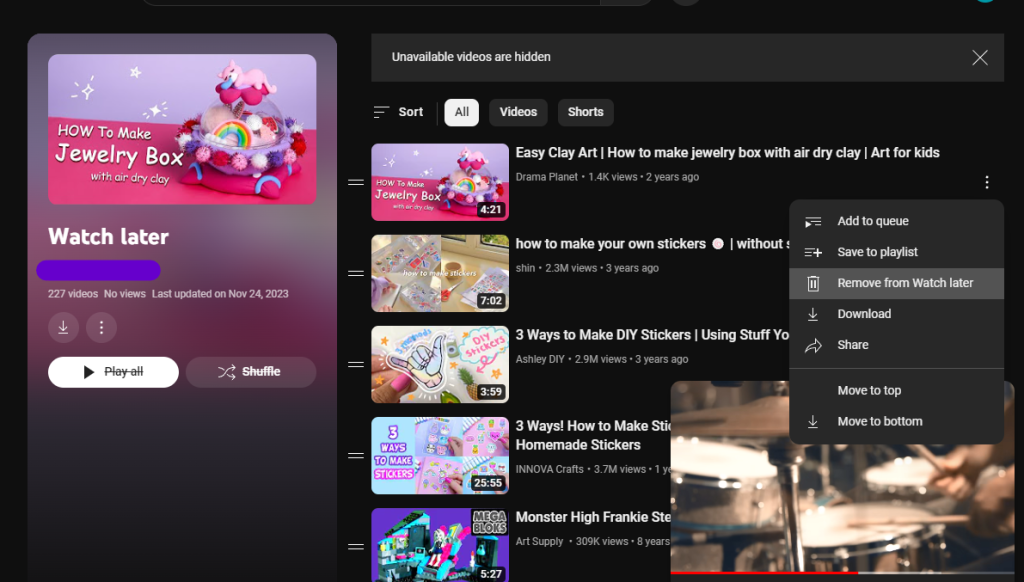Open '3 Ways to Make DIY Stickers' title
This screenshot has height=582, width=1024.
tap(652, 335)
